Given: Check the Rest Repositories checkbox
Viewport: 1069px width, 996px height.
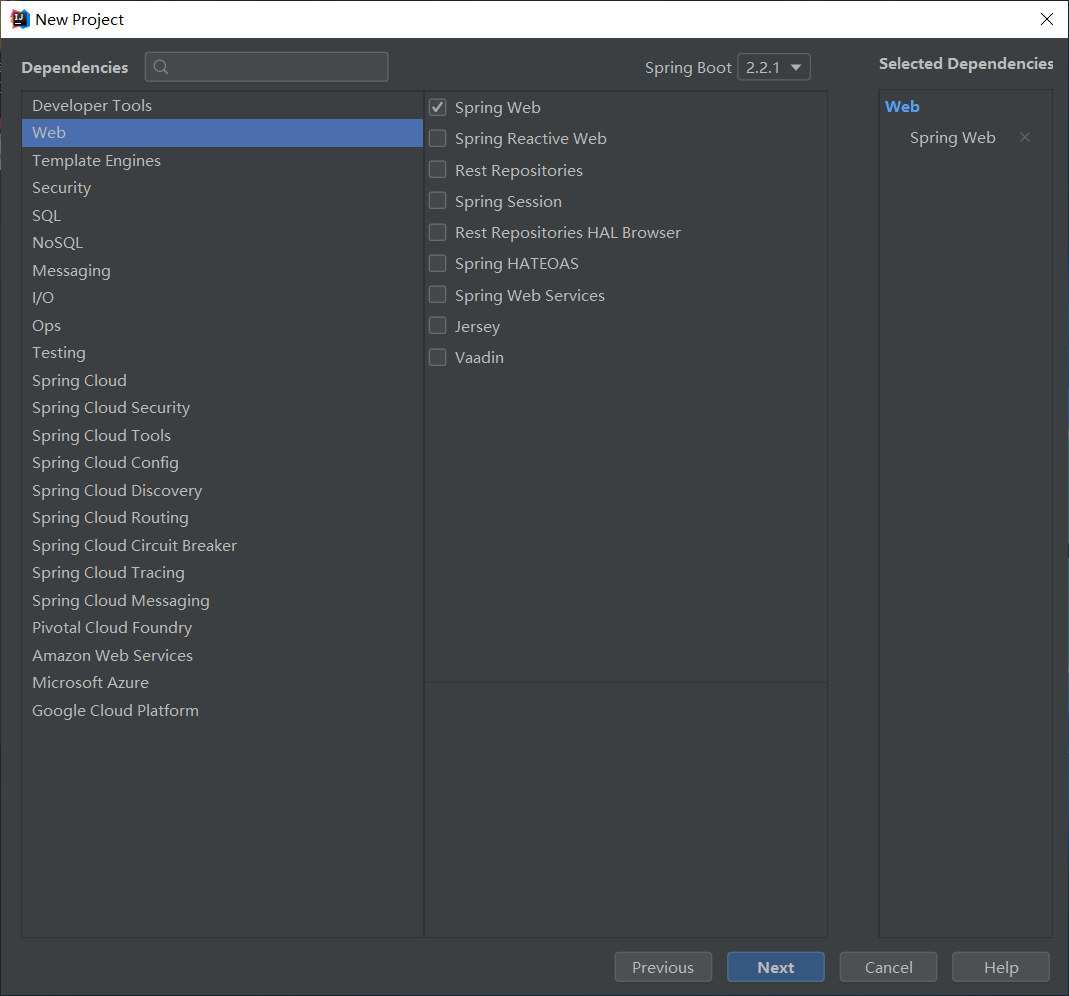Looking at the screenshot, I should click(437, 170).
